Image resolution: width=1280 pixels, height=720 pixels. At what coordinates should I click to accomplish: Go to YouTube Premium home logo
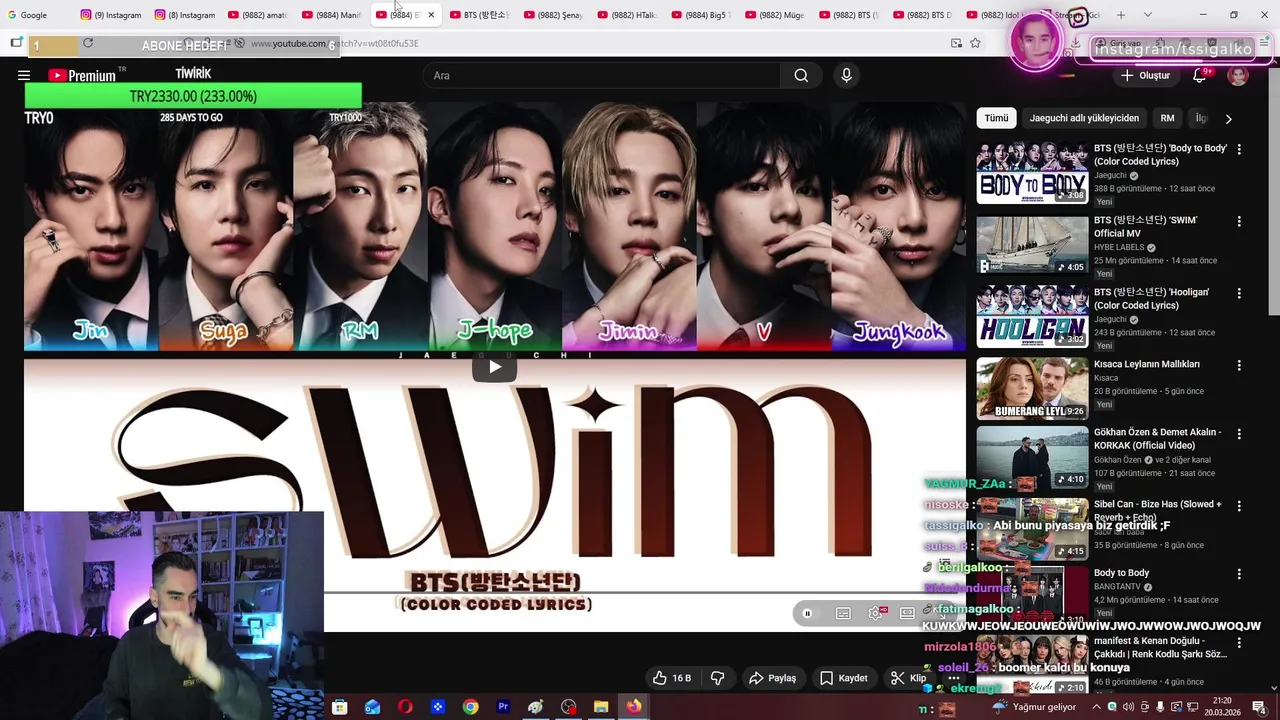pos(81,75)
